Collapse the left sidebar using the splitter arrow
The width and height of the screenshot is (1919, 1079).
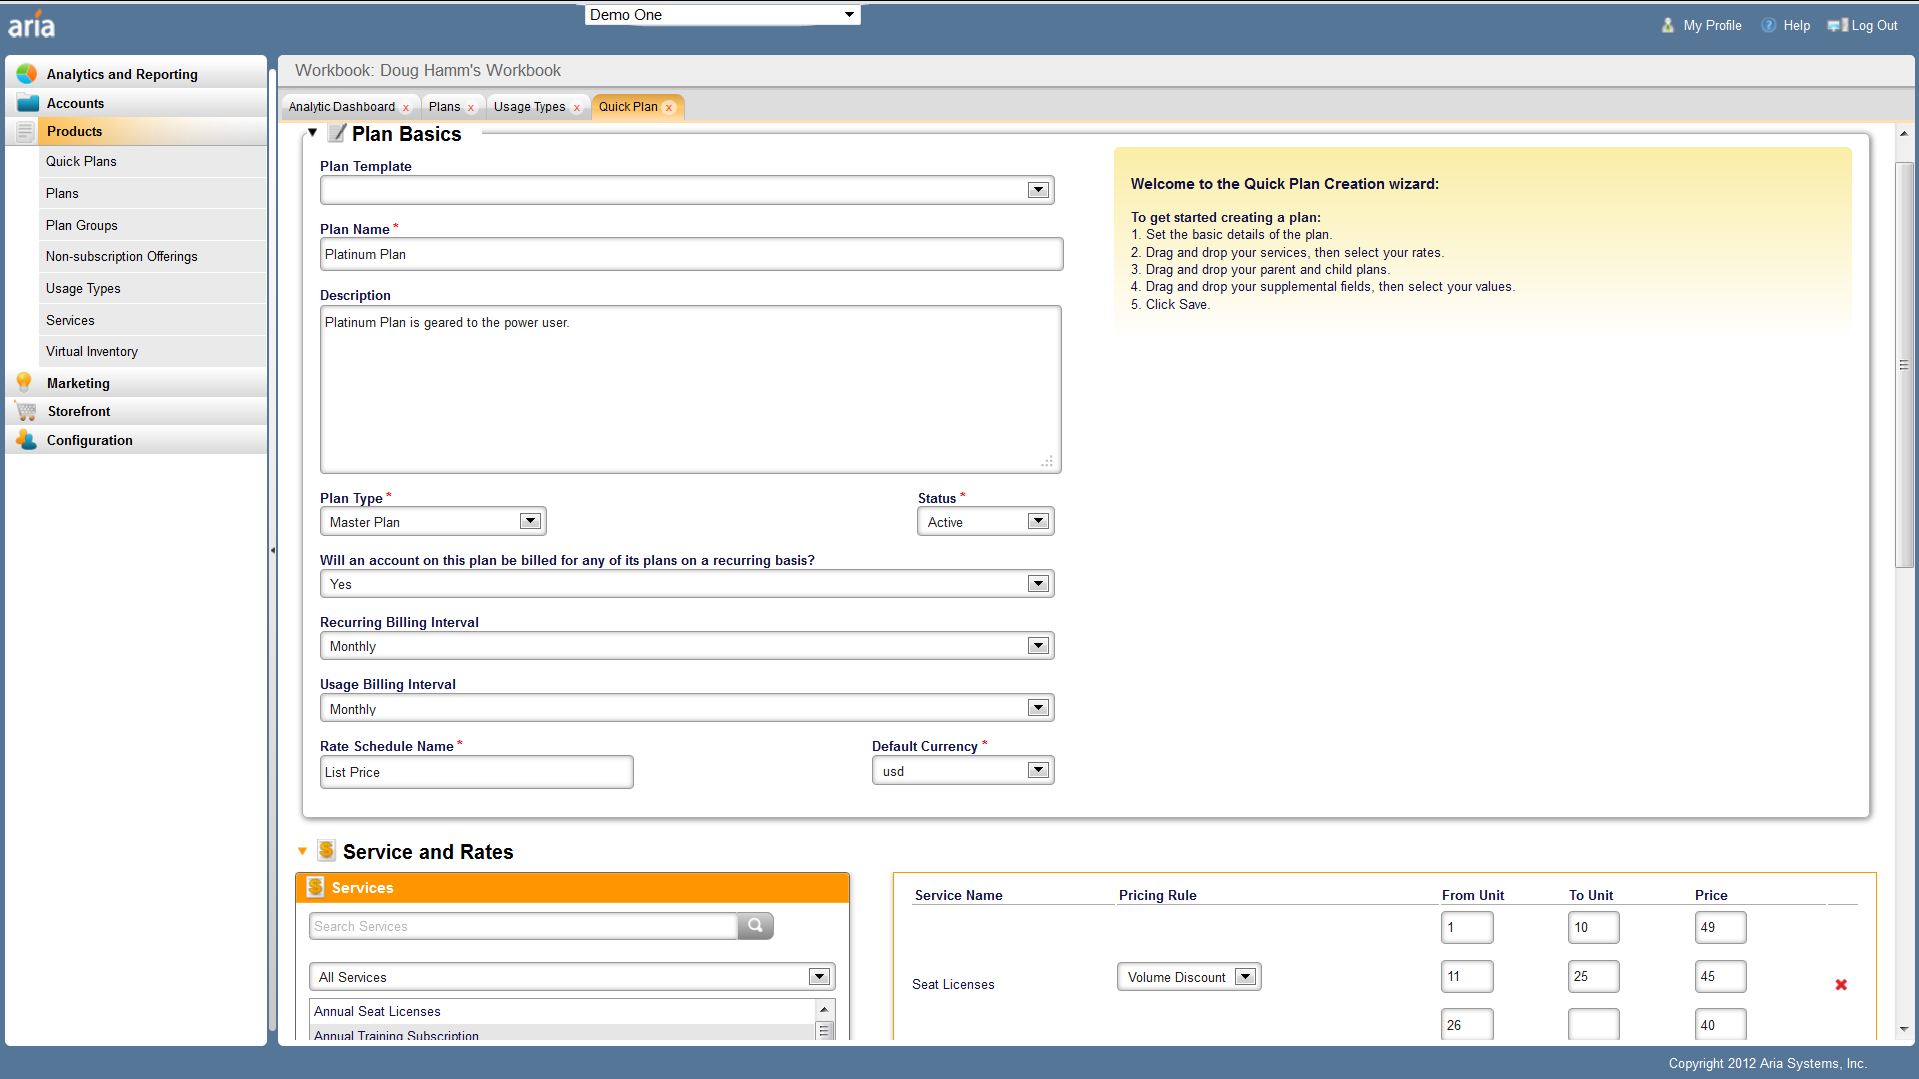tap(272, 550)
